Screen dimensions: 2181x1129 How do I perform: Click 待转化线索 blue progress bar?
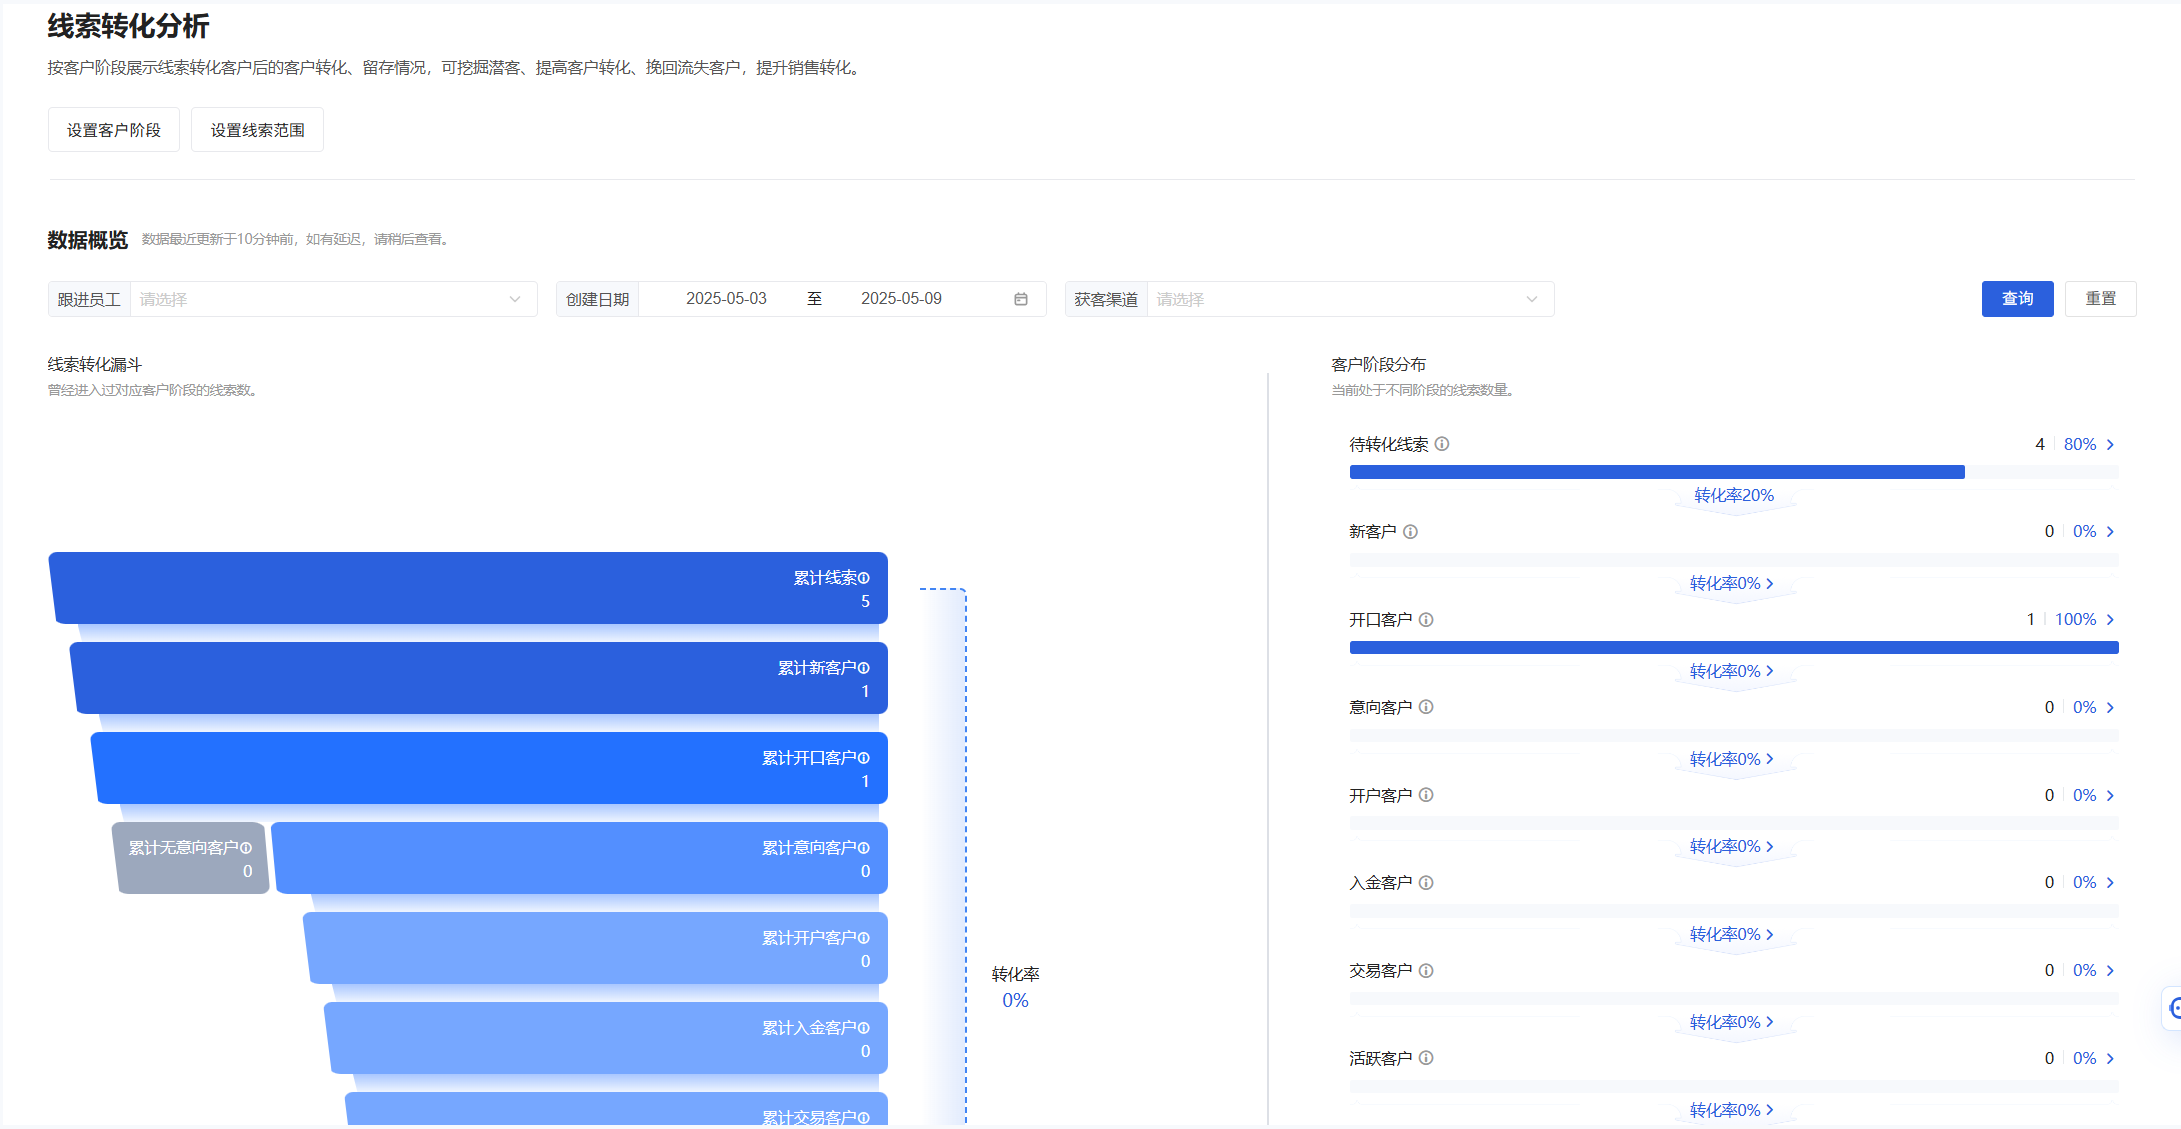tap(1657, 472)
